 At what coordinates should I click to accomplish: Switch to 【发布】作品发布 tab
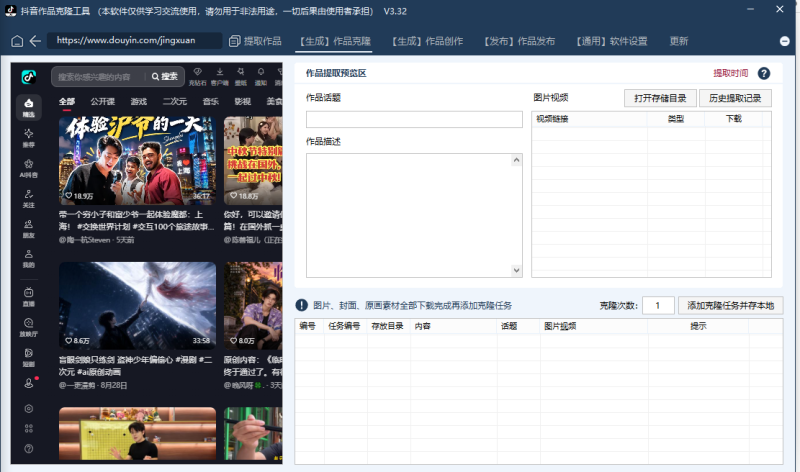coord(519,41)
